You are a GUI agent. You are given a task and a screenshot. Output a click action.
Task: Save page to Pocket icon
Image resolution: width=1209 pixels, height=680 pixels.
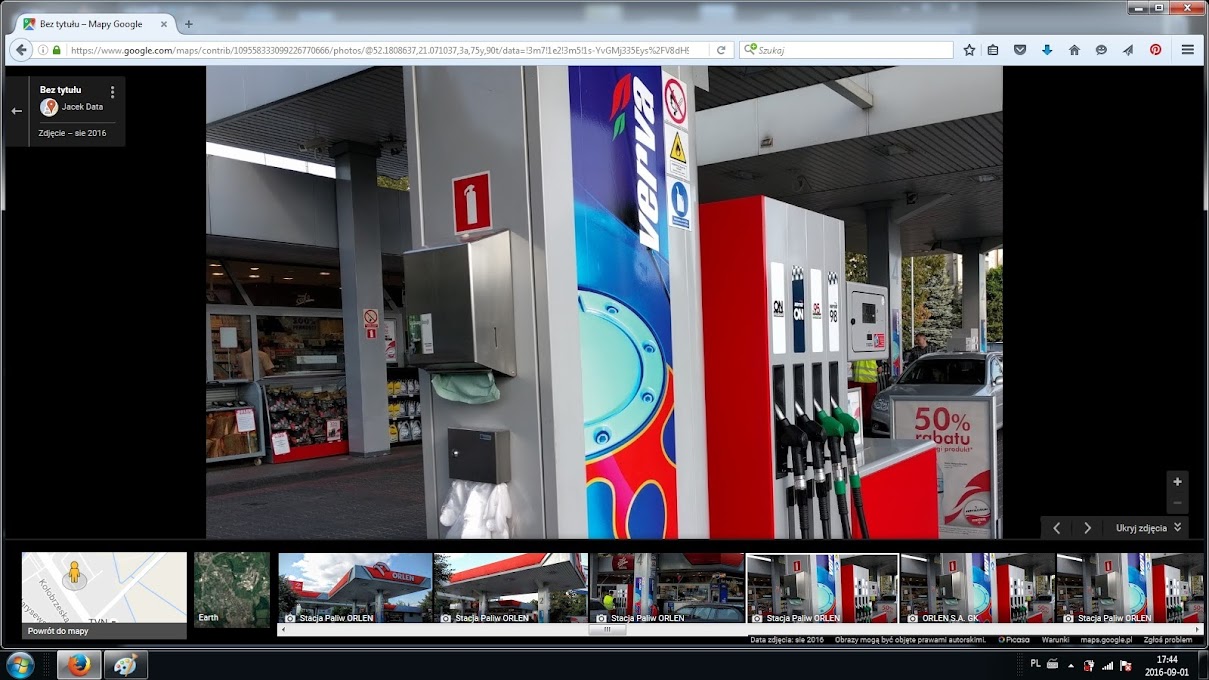[1020, 50]
